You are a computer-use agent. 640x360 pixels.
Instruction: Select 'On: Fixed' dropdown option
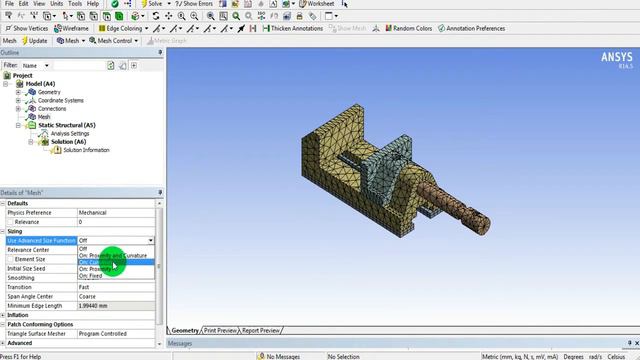coord(116,276)
